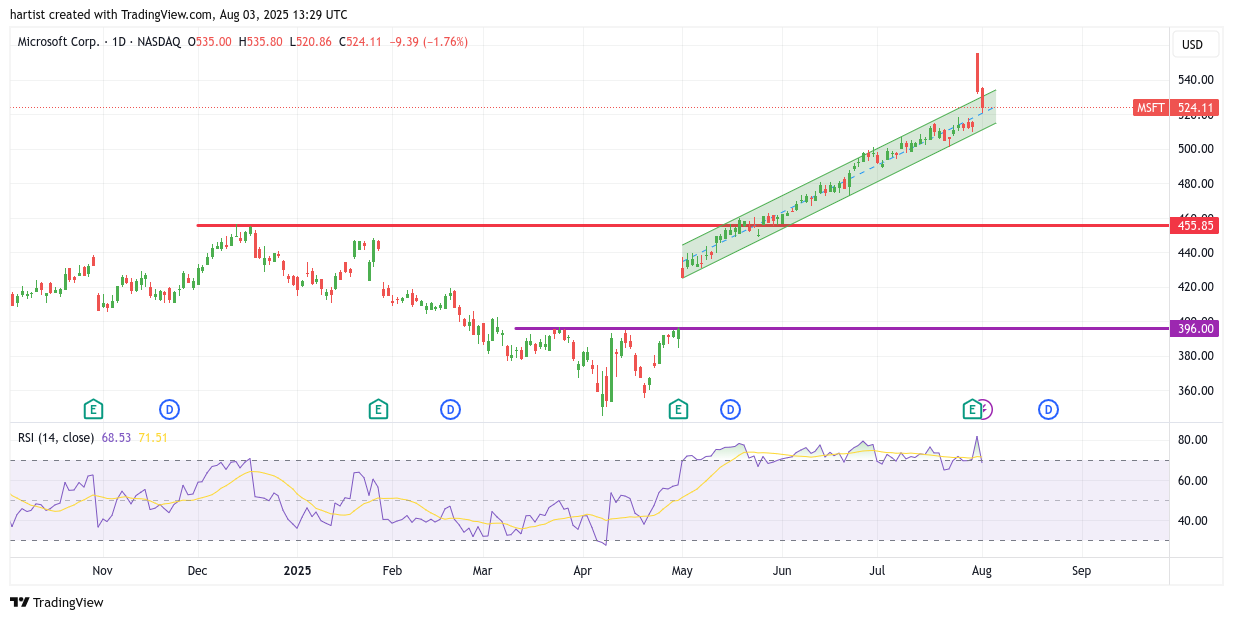Image resolution: width=1233 pixels, height=620 pixels.
Task: Click the Jul label on time axis
Action: [877, 571]
